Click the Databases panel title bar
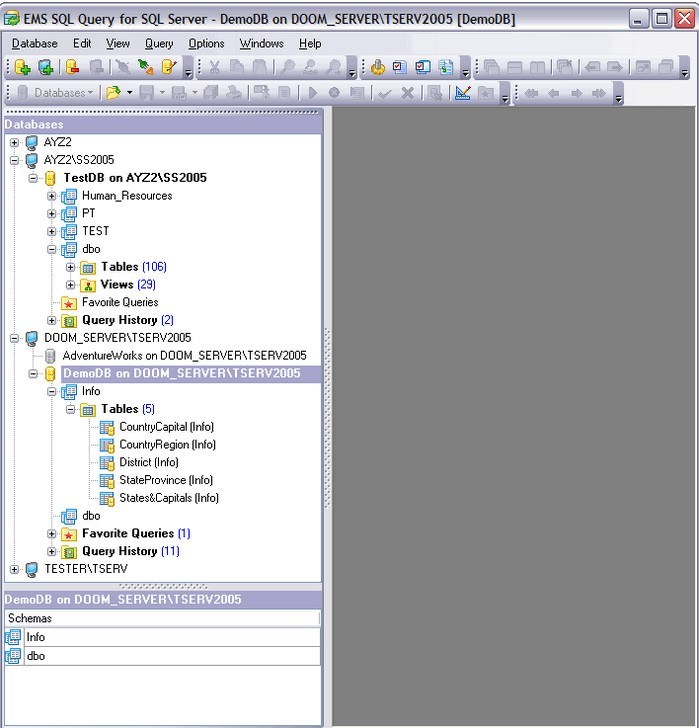The height and width of the screenshot is (728, 699). (x=162, y=124)
